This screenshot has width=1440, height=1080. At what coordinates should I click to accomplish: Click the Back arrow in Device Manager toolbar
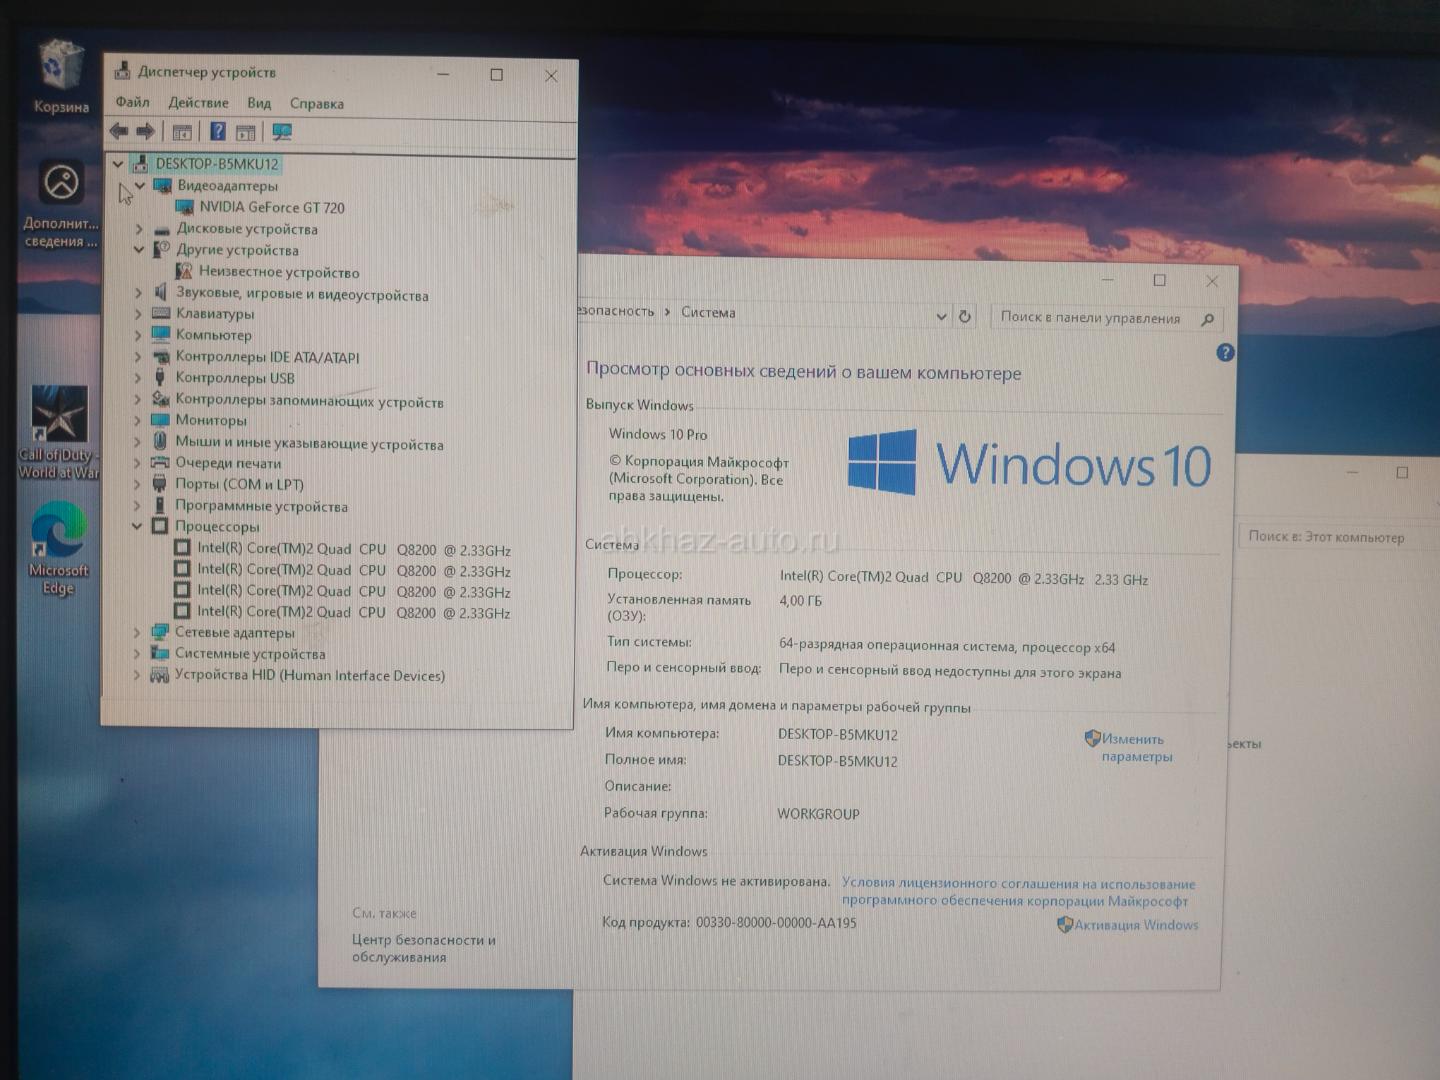pos(119,131)
